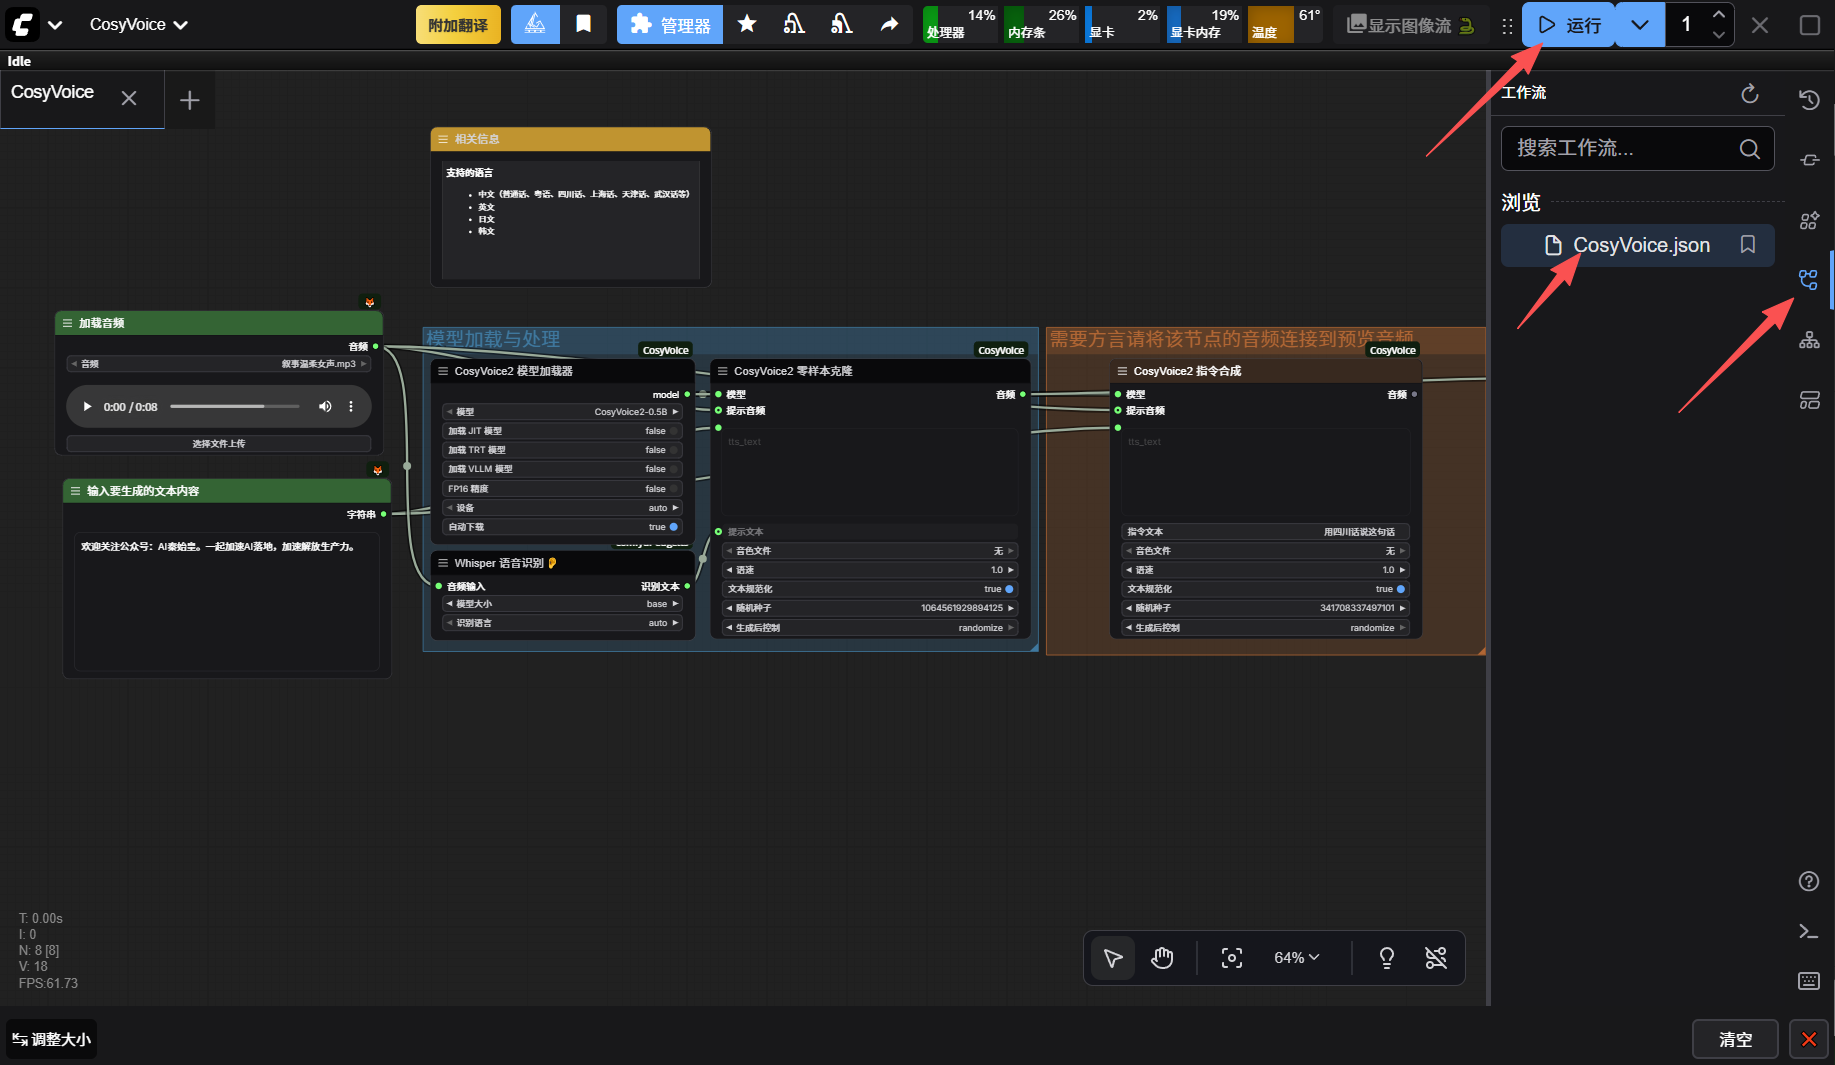Select the hand pan tool
1835x1065 pixels.
[1161, 958]
